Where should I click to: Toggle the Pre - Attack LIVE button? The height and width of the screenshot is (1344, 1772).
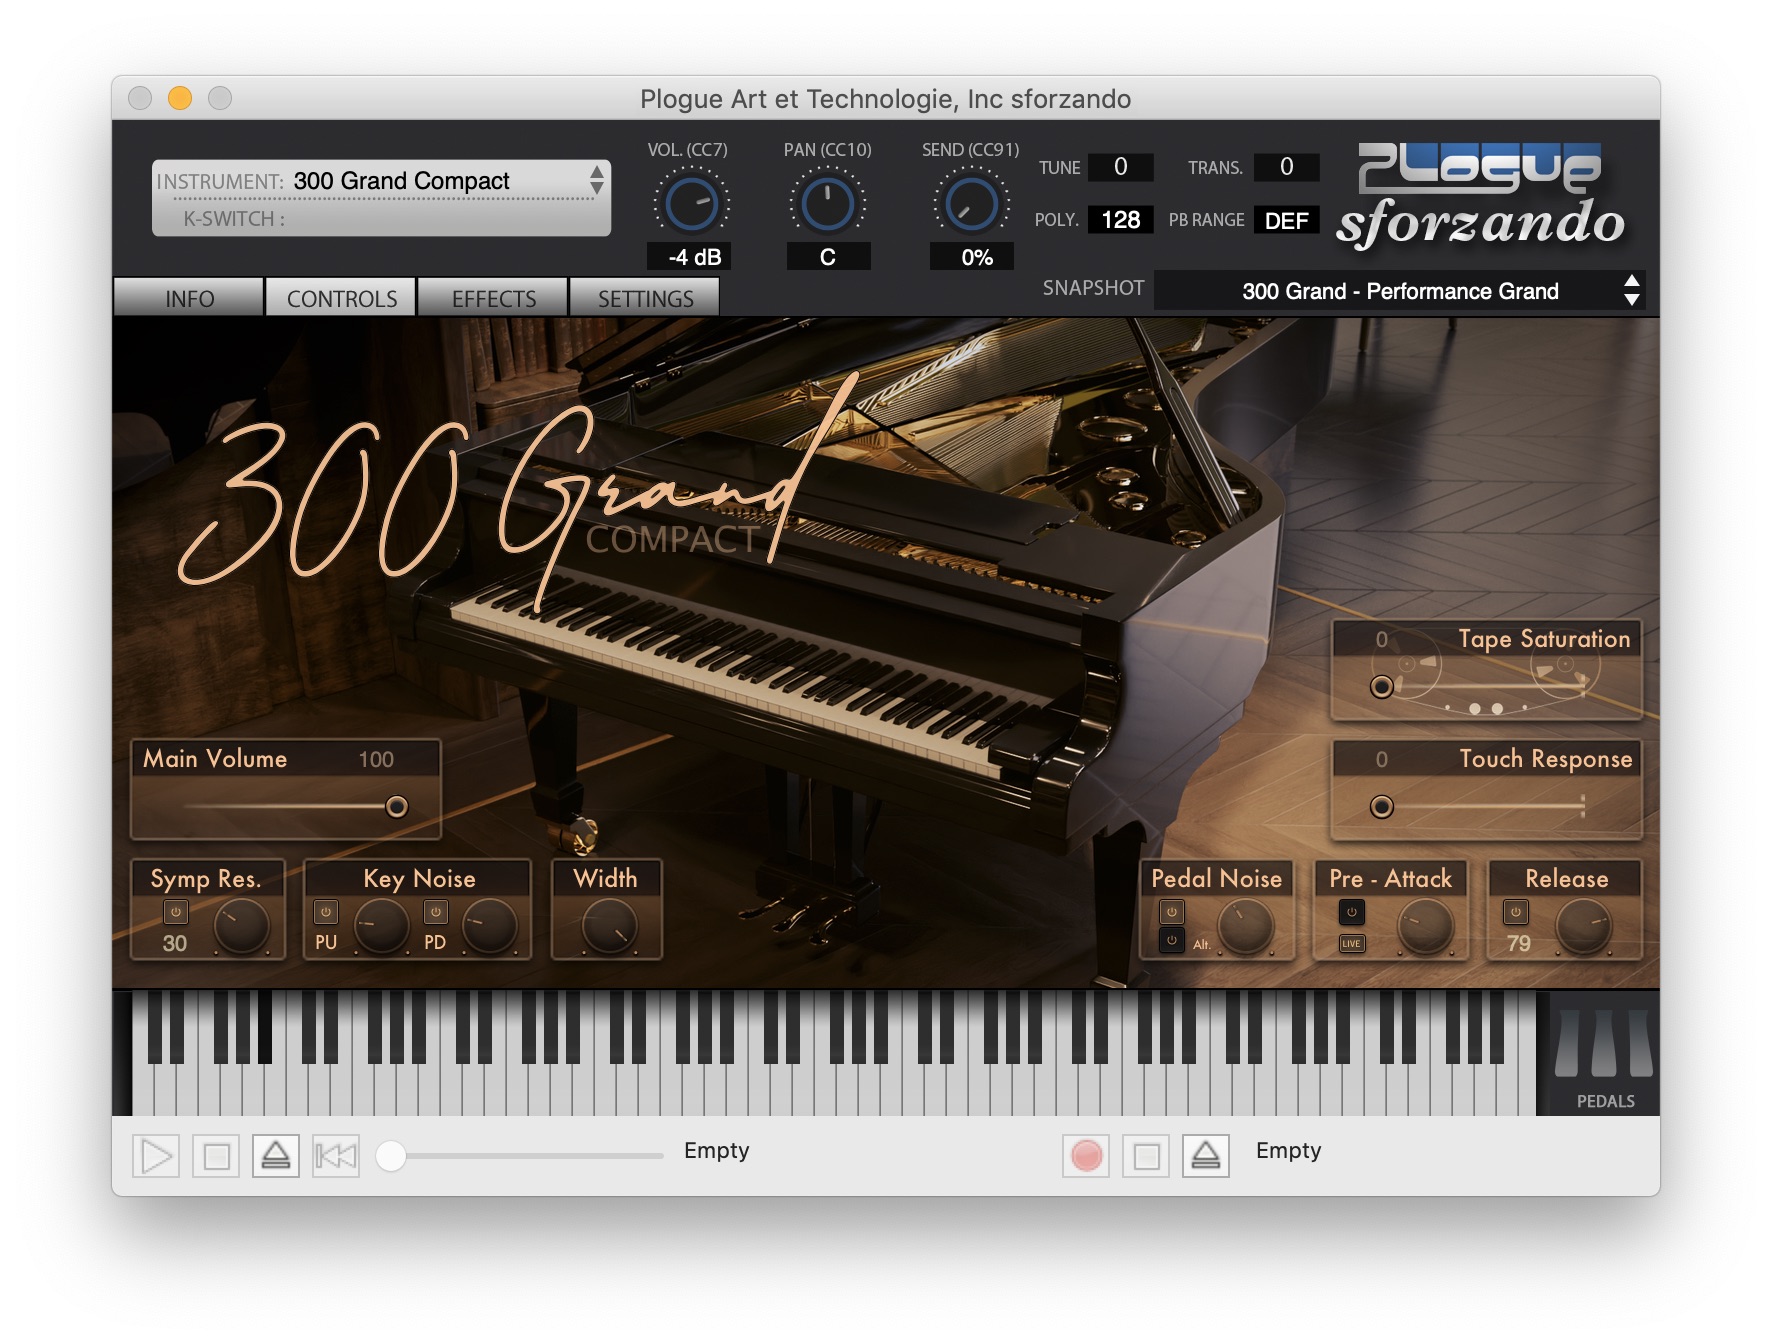click(1351, 943)
